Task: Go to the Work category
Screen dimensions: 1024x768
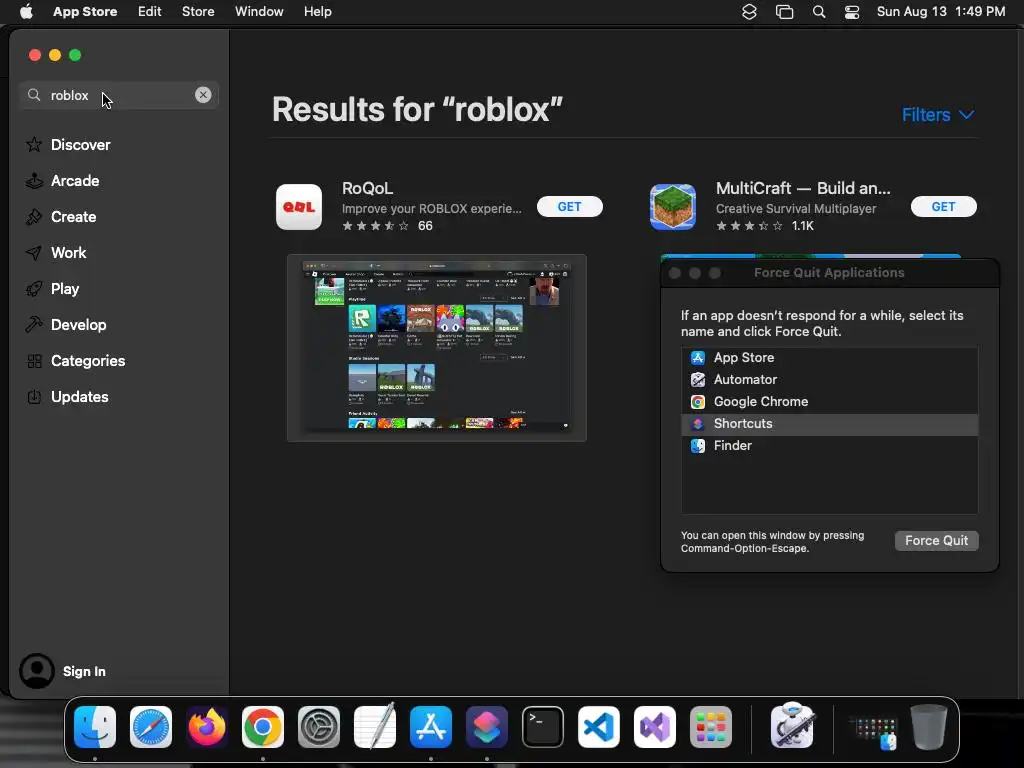Action: (56, 253)
